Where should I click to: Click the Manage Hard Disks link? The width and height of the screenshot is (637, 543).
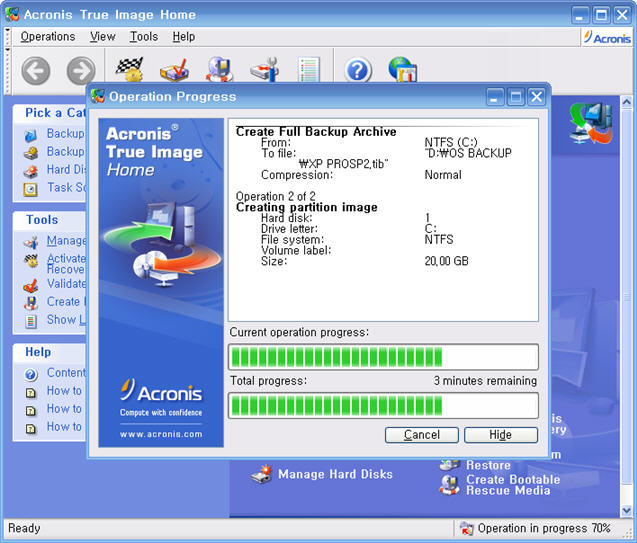coord(335,474)
